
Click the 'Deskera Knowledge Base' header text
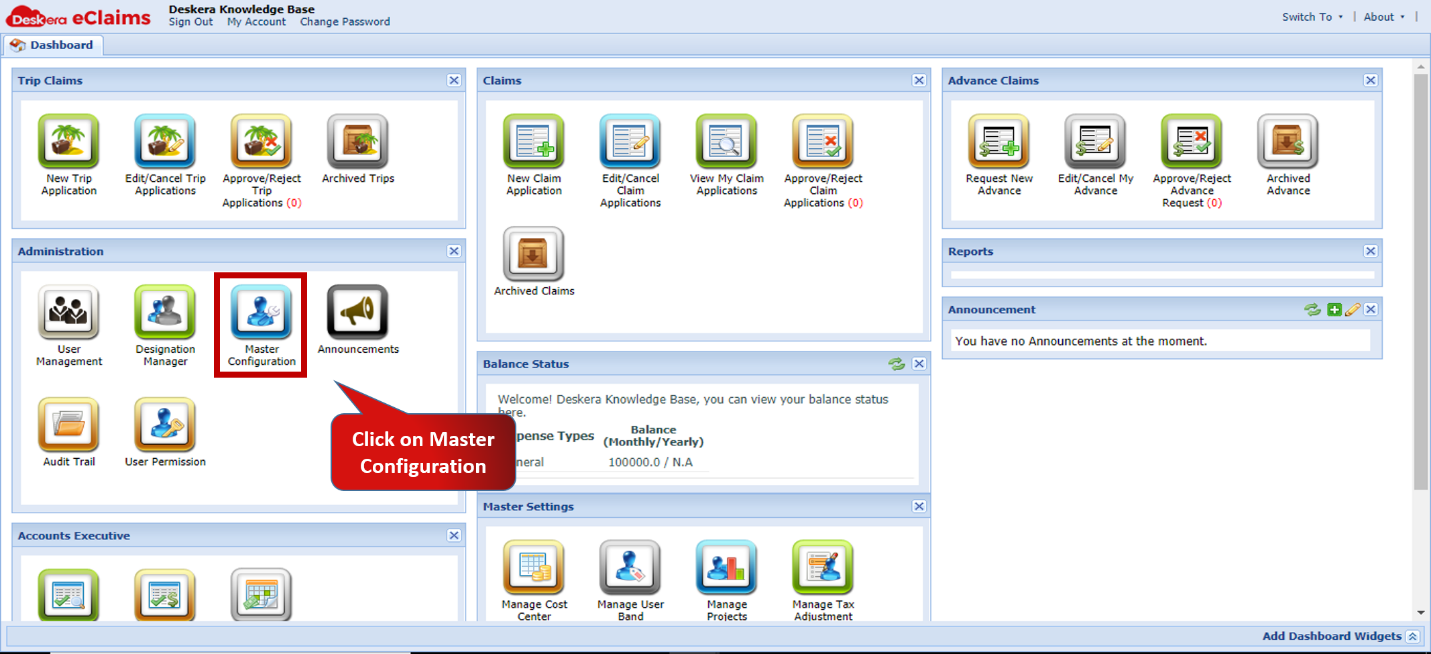241,9
